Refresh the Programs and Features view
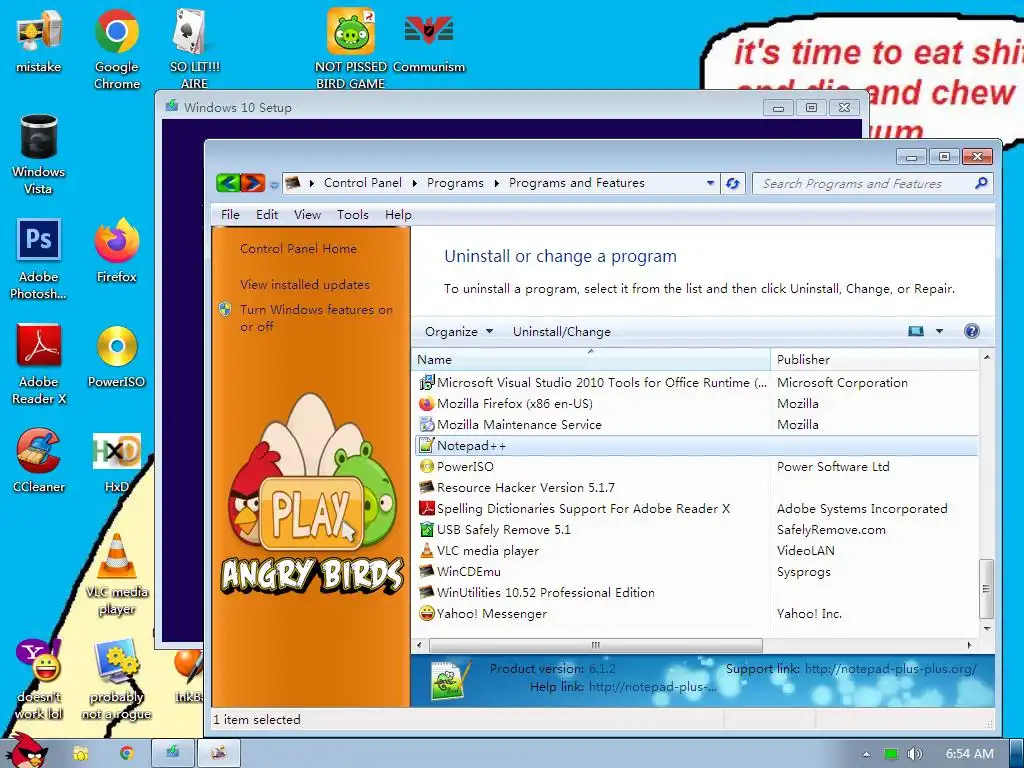This screenshot has width=1024, height=768. pyautogui.click(x=733, y=184)
